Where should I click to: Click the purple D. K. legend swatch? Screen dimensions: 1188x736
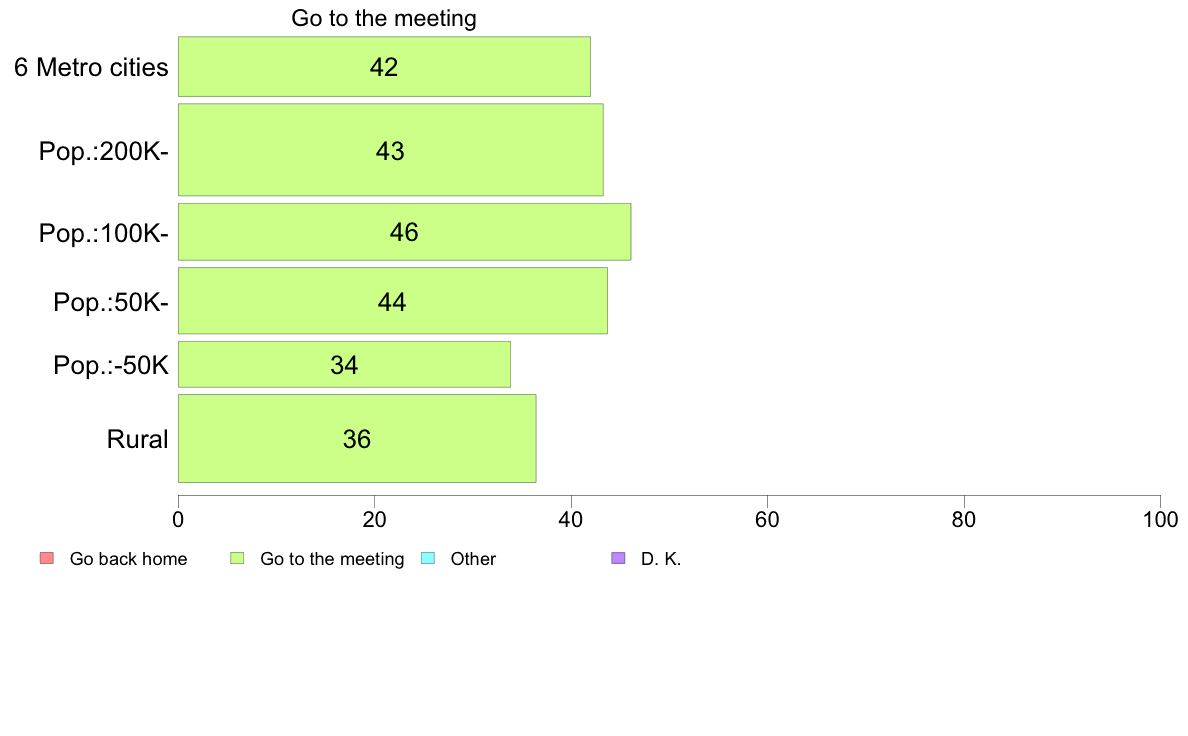click(618, 559)
